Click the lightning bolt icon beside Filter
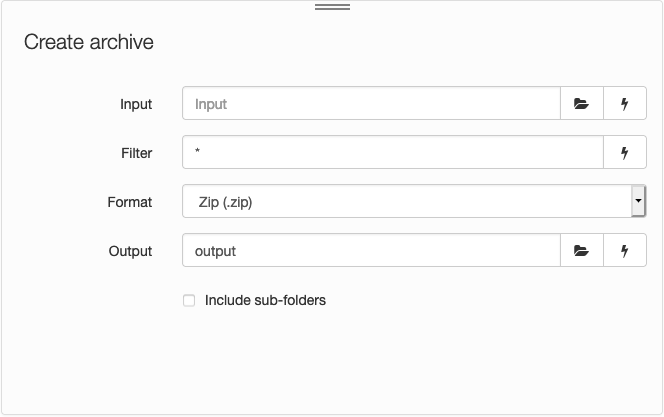Viewport: 664px width, 417px height. (x=625, y=152)
